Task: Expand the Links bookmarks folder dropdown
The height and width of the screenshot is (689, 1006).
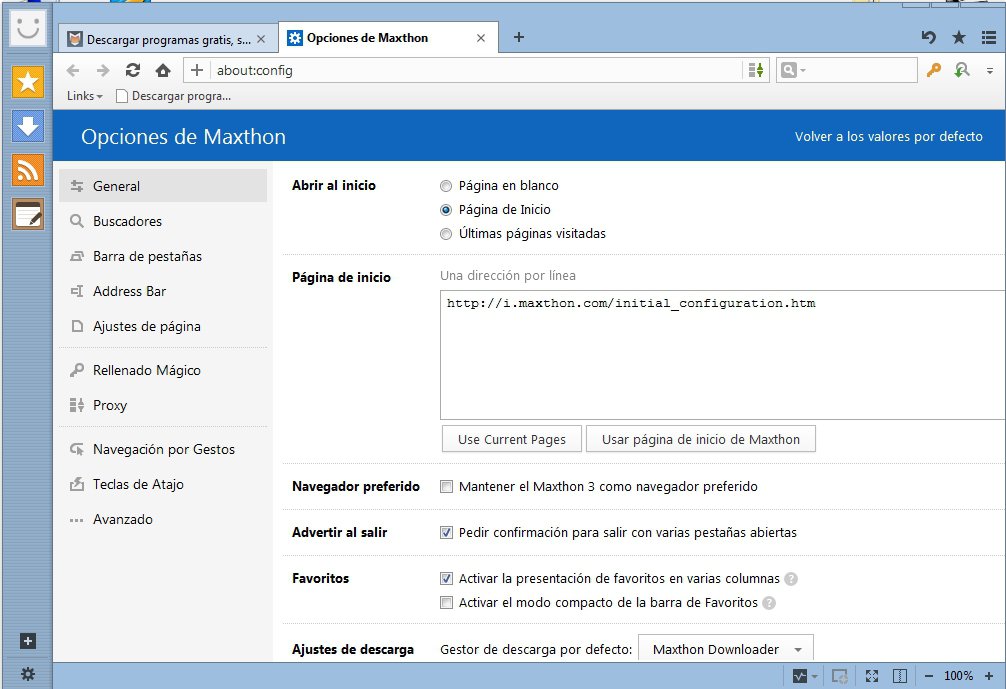Action: (85, 96)
